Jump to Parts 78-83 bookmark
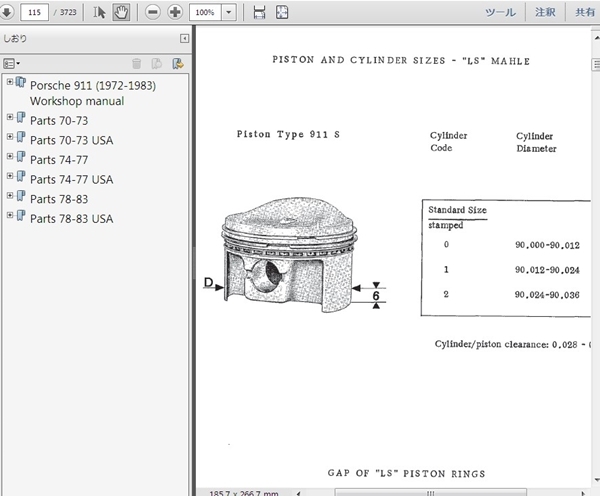The image size is (600, 496). [59, 199]
